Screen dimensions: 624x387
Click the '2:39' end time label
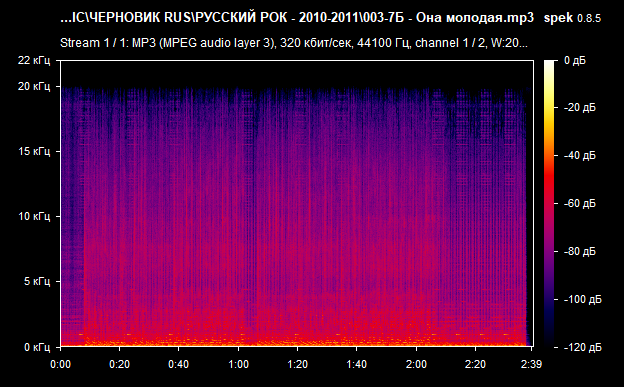[x=531, y=364]
